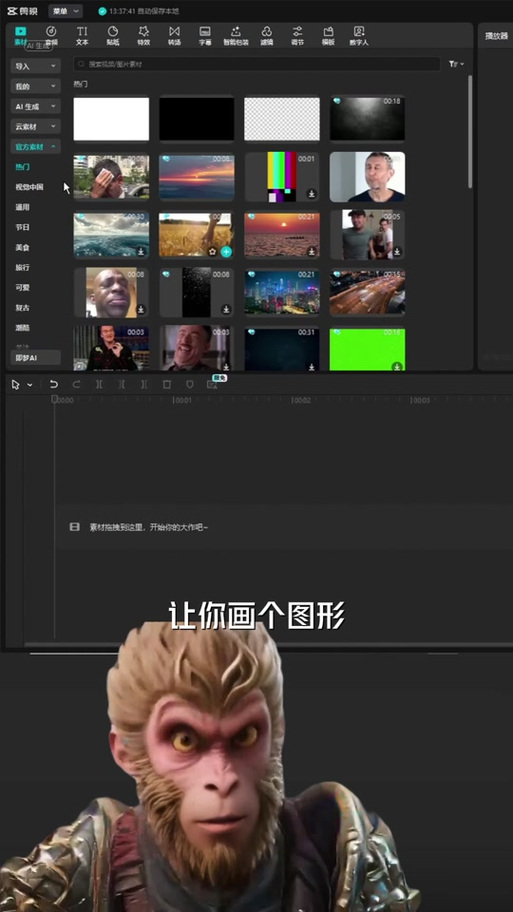Add the wheat field clip to timeline
This screenshot has height=912, width=513.
pyautogui.click(x=226, y=252)
